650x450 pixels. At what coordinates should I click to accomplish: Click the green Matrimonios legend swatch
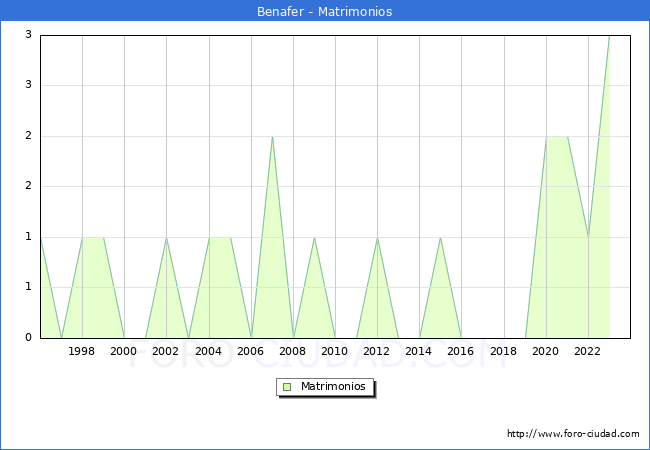(287, 387)
